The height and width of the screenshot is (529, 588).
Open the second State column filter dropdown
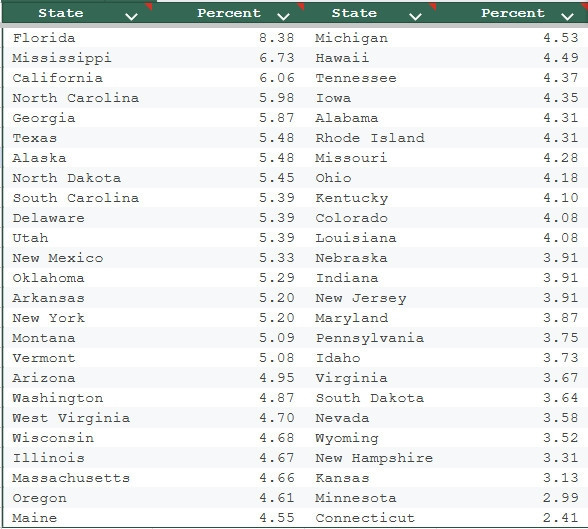[x=416, y=16]
